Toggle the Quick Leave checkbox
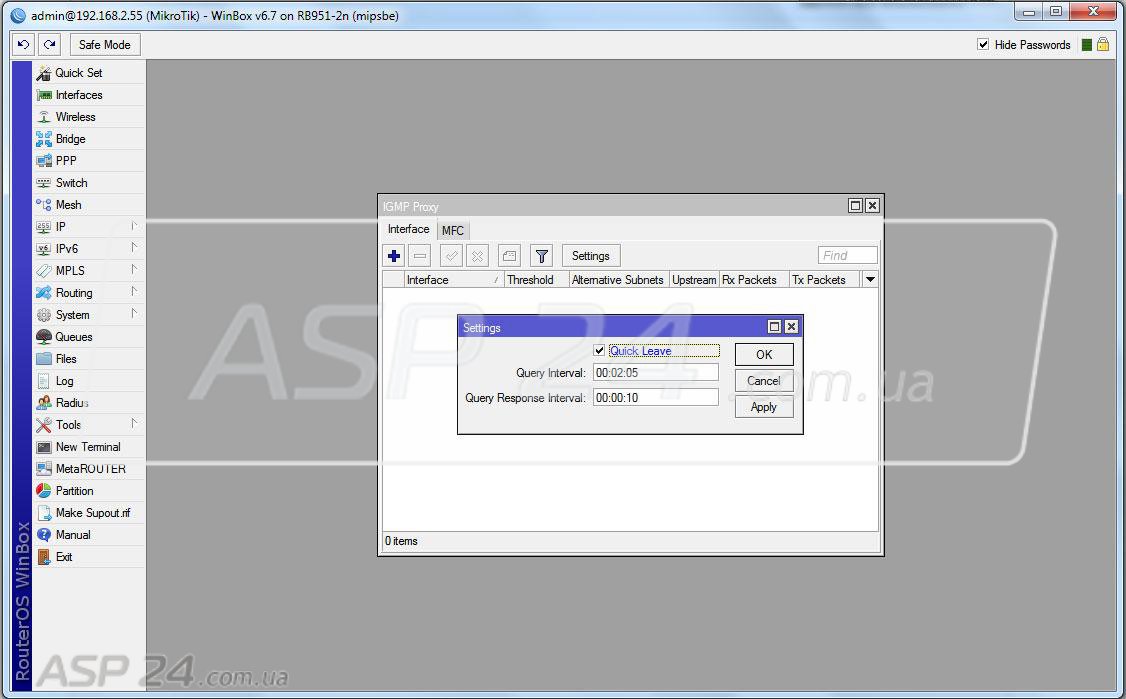Image resolution: width=1126 pixels, height=699 pixels. 599,351
